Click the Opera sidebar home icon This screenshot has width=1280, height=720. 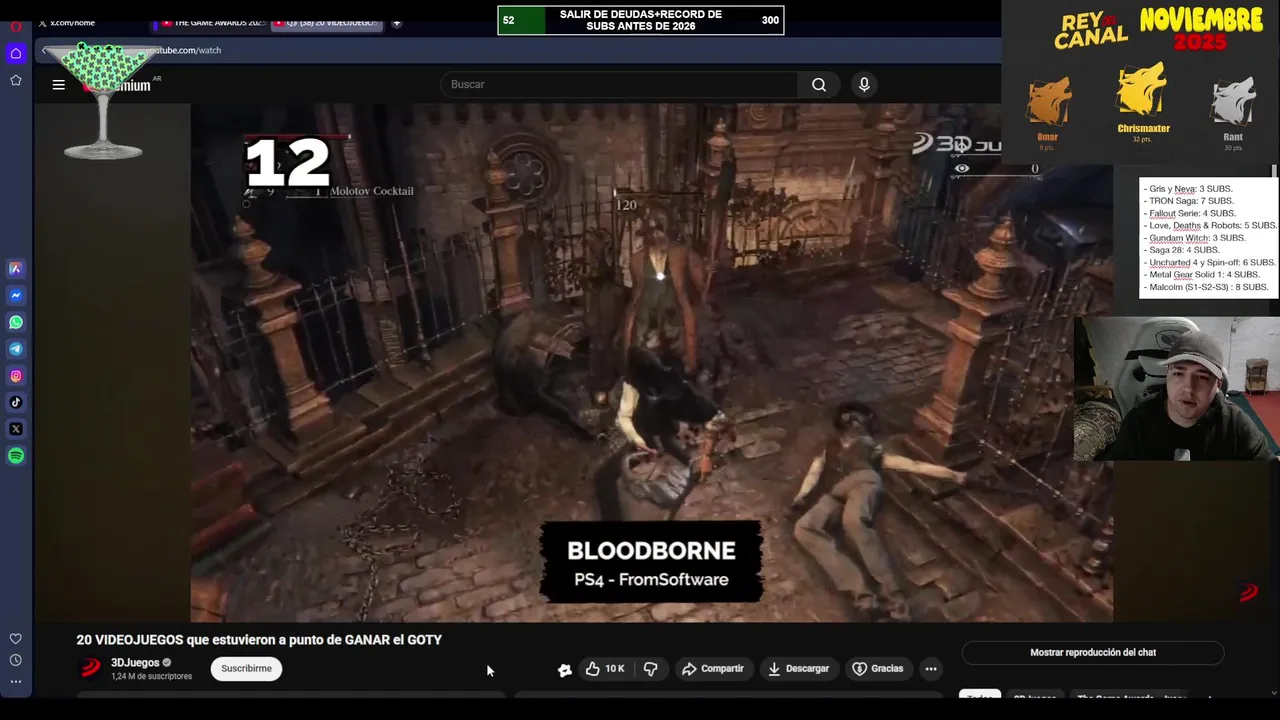[x=16, y=53]
